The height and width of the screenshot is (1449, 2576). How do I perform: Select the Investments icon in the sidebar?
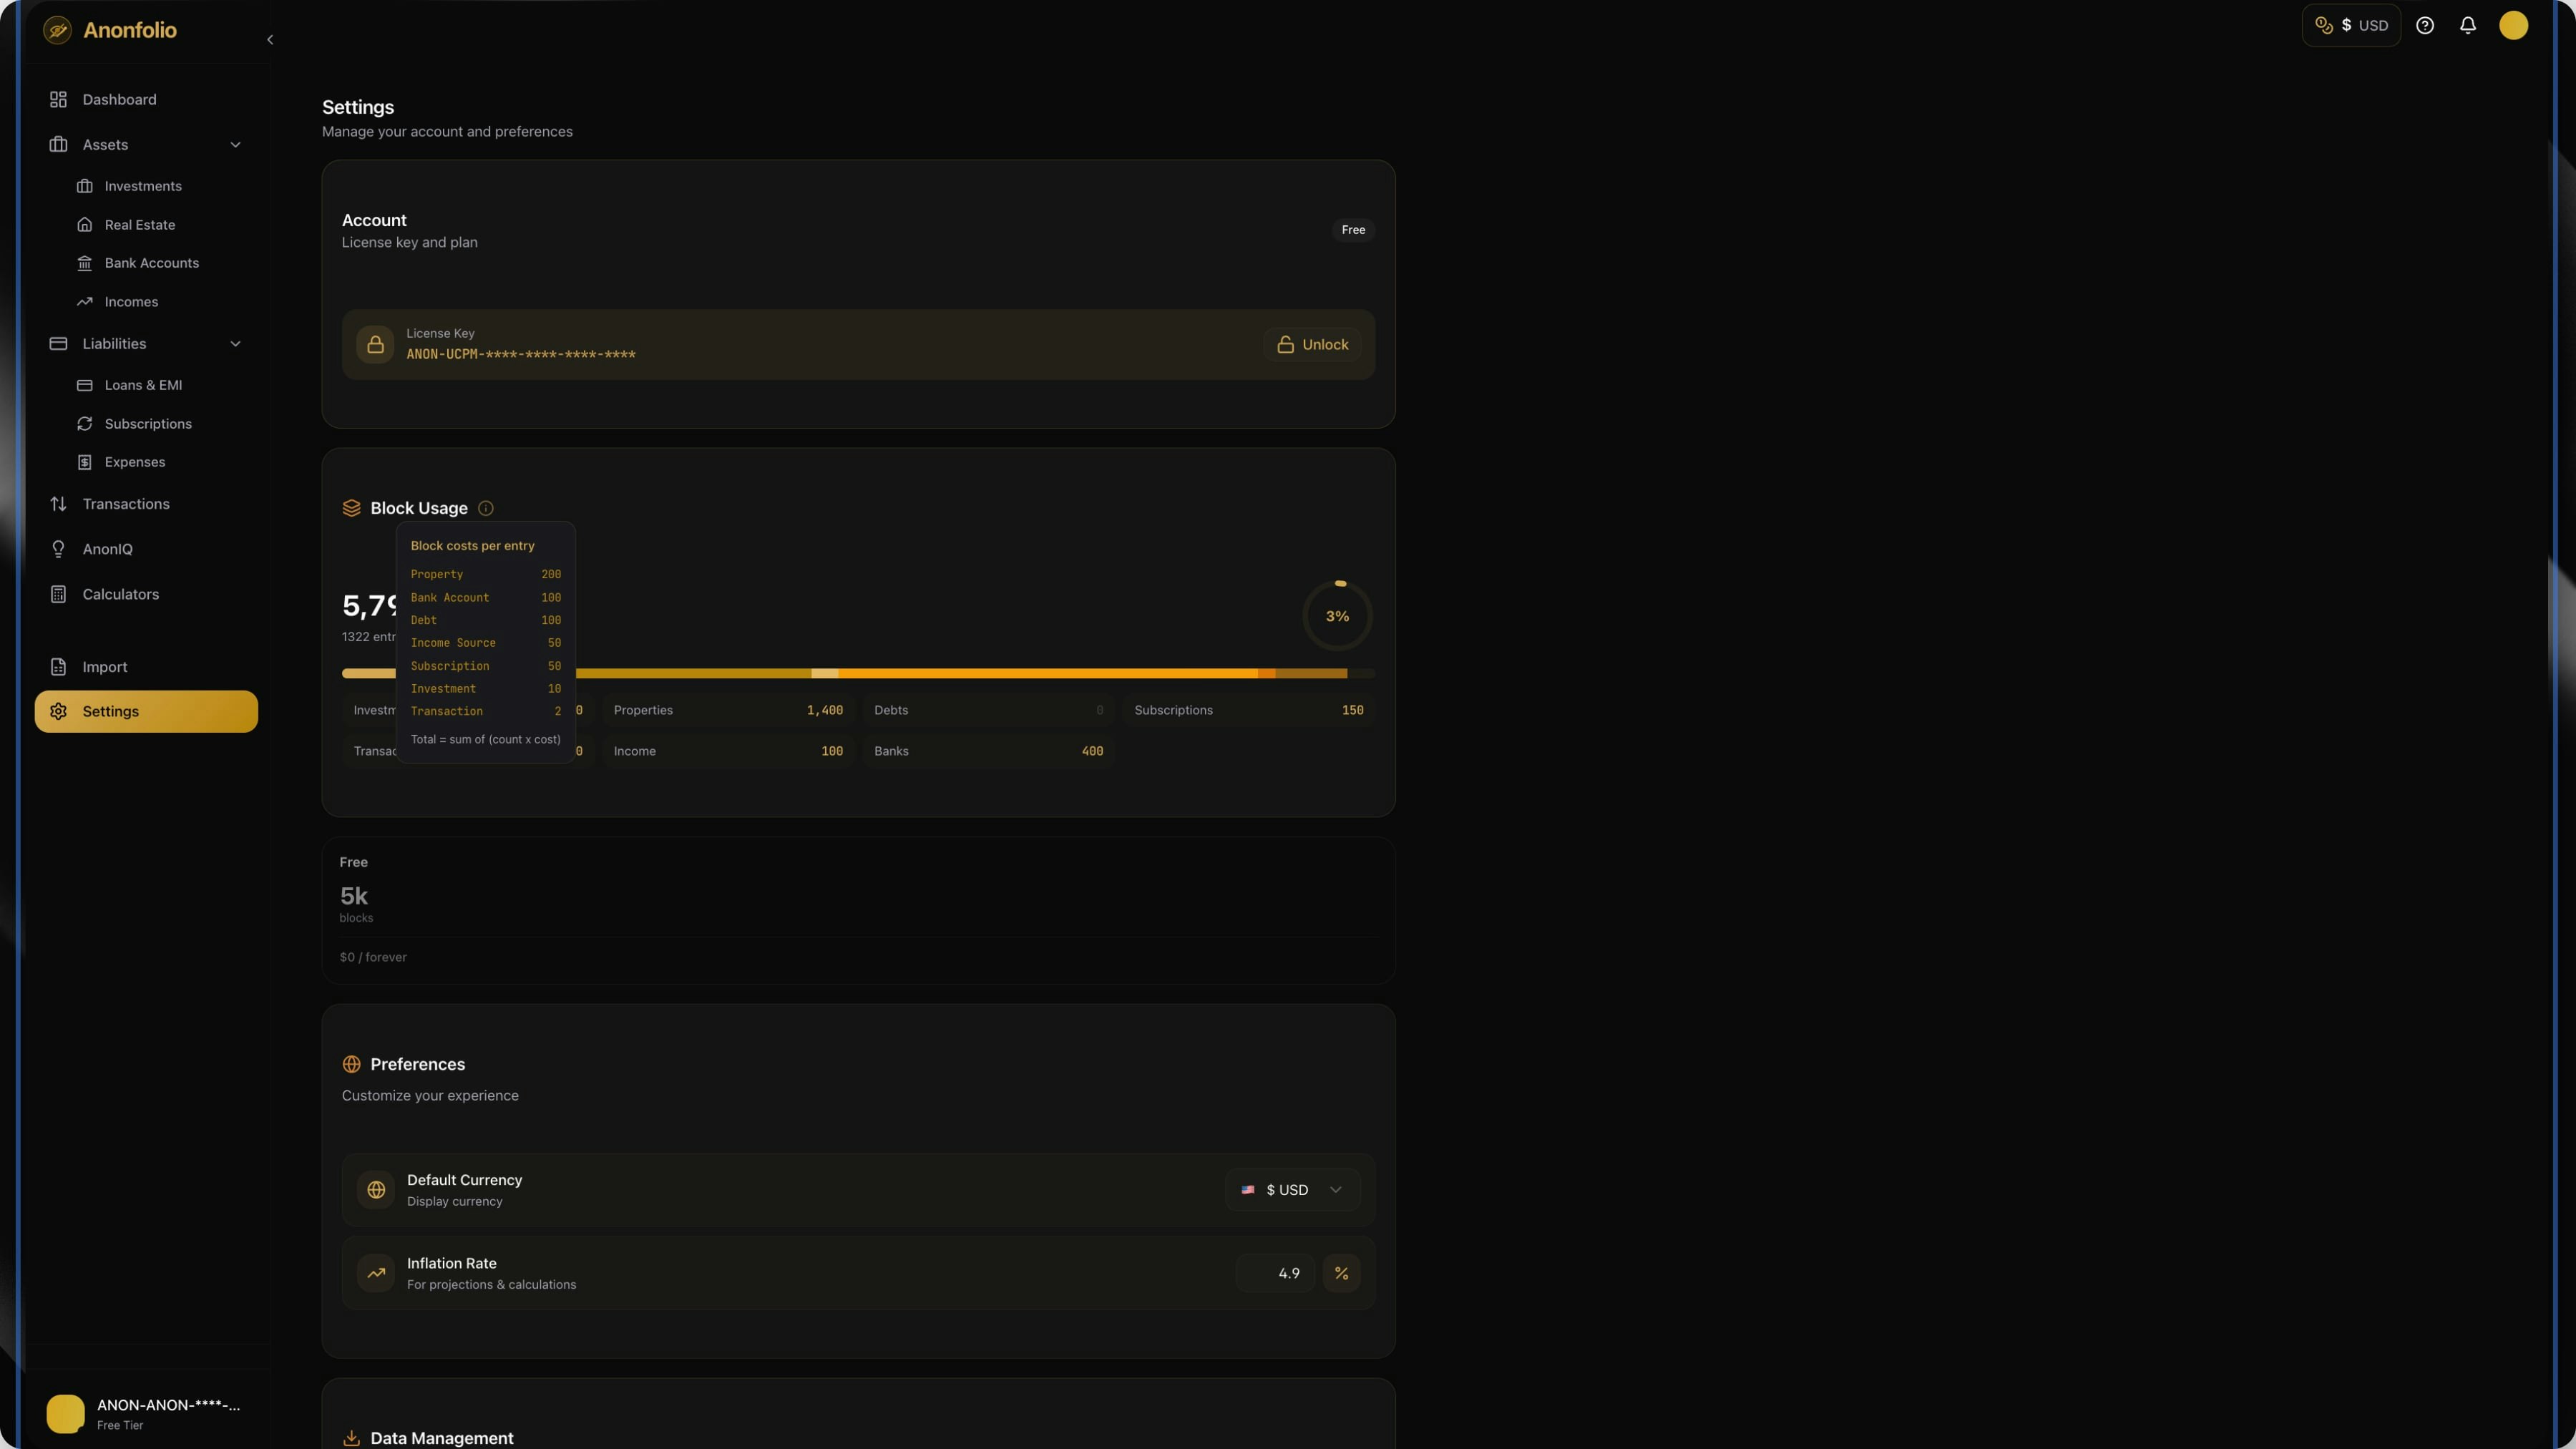(x=86, y=186)
